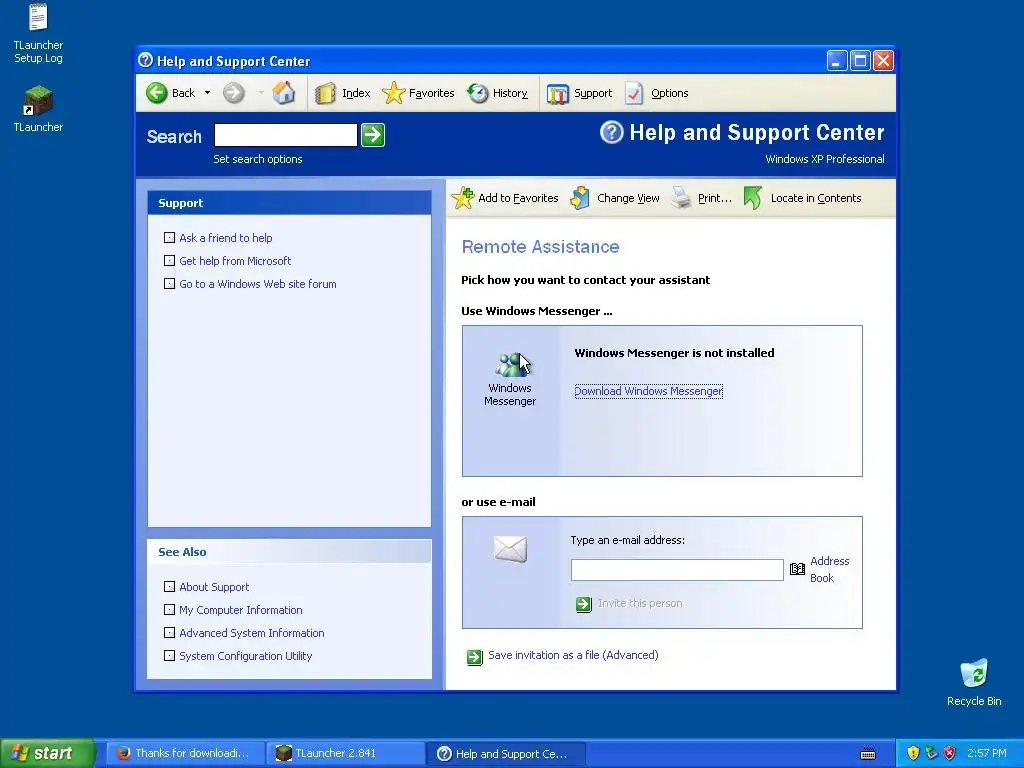Open TLauncher Setup Log desktop icon

point(38,34)
